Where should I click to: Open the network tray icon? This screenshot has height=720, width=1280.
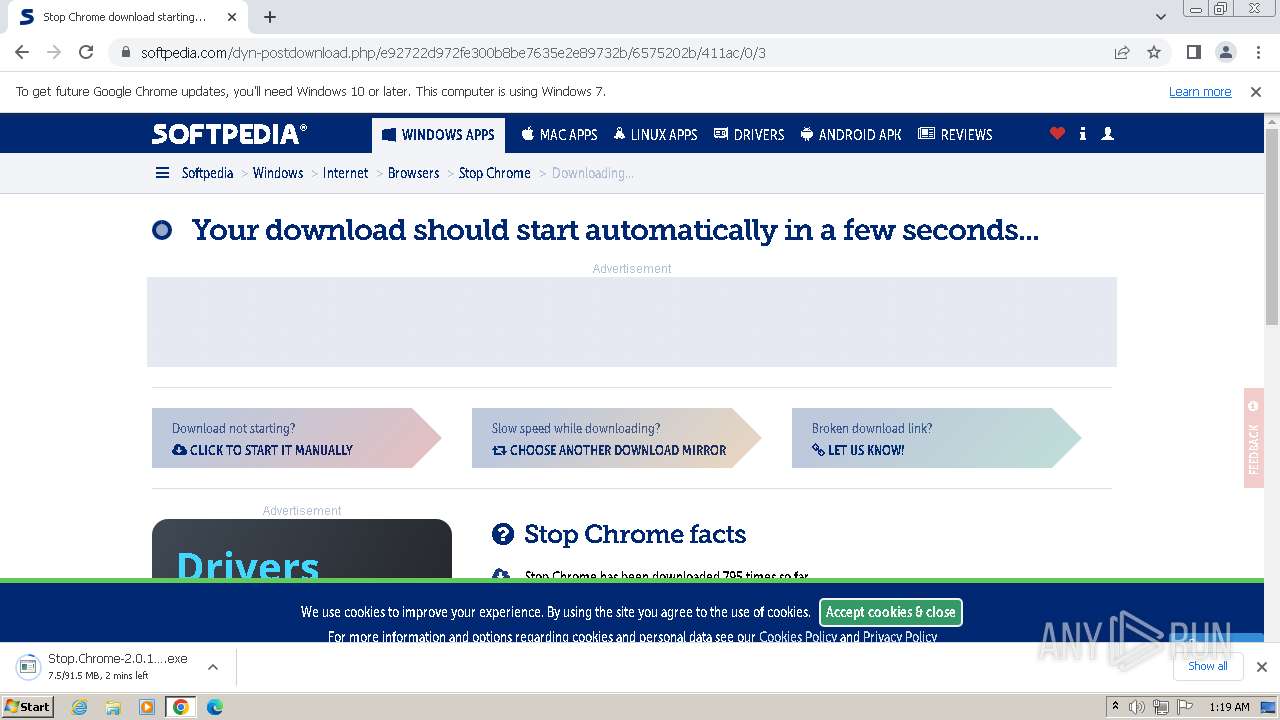(1161, 707)
